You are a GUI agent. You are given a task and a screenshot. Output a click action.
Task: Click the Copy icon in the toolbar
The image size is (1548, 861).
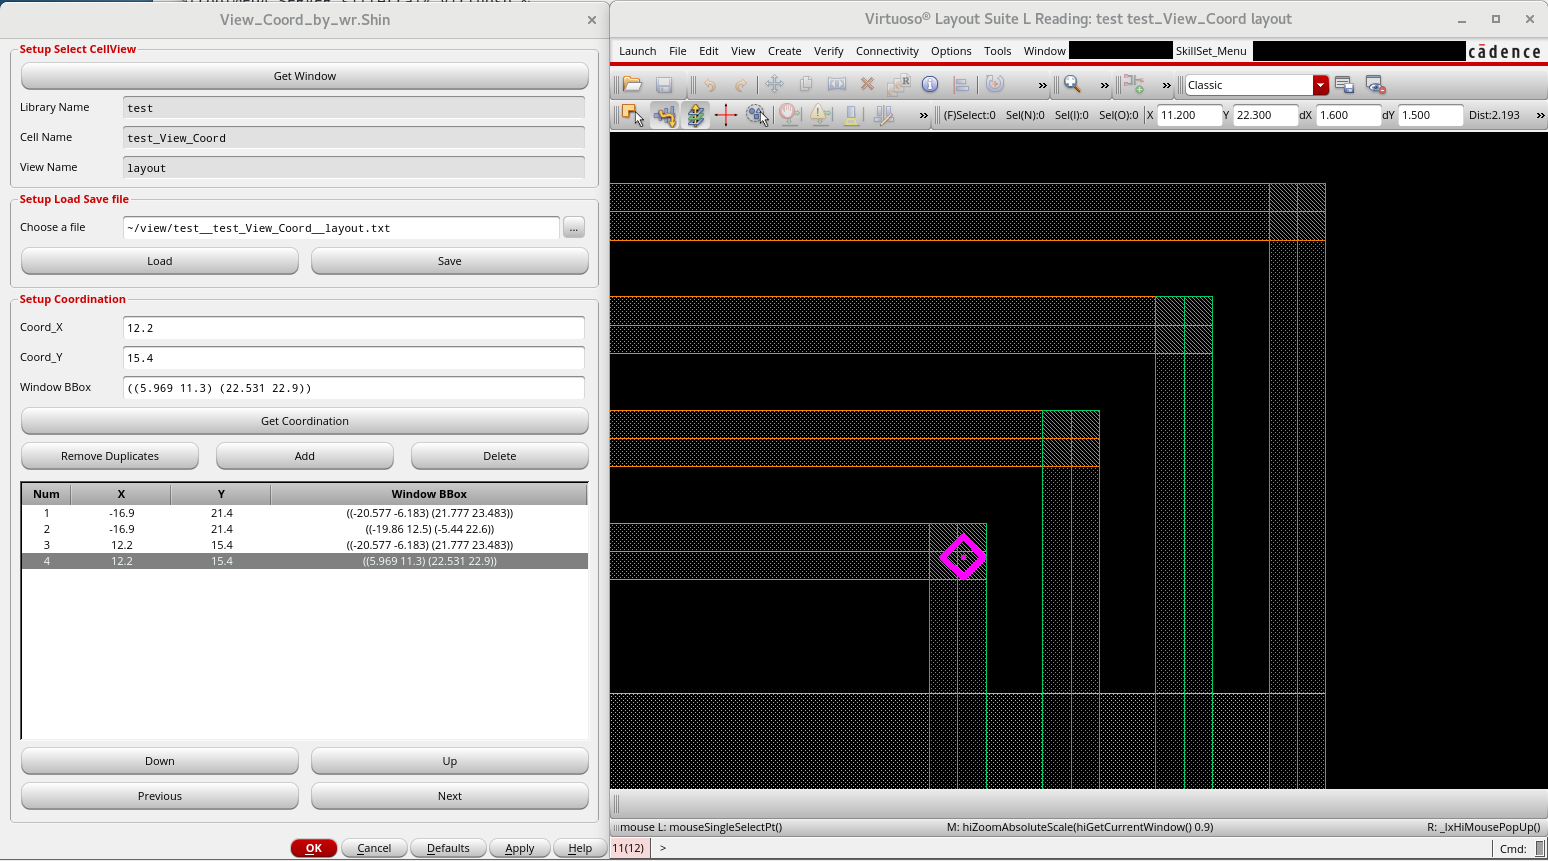click(x=806, y=85)
